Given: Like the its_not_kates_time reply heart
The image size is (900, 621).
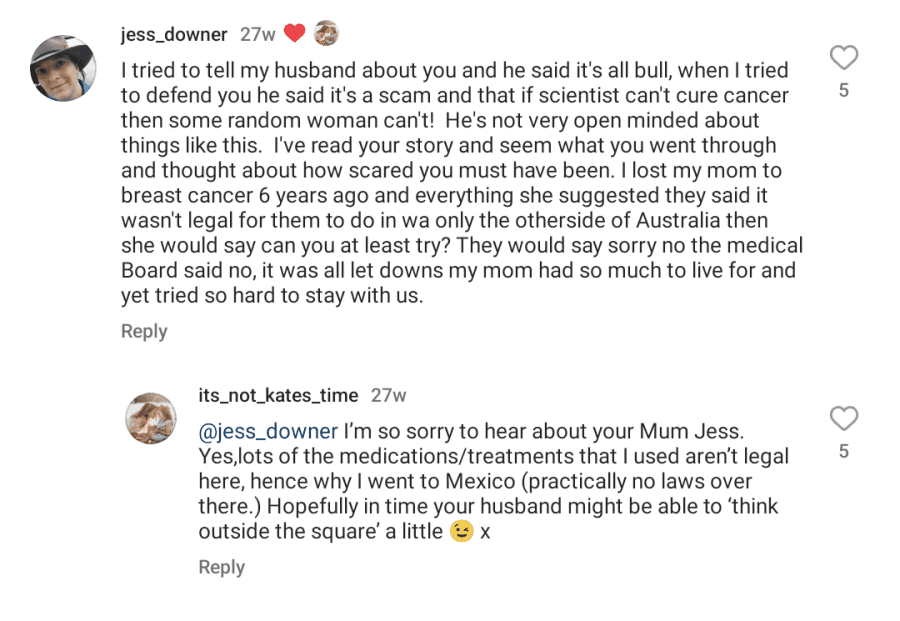Looking at the screenshot, I should pyautogui.click(x=843, y=418).
